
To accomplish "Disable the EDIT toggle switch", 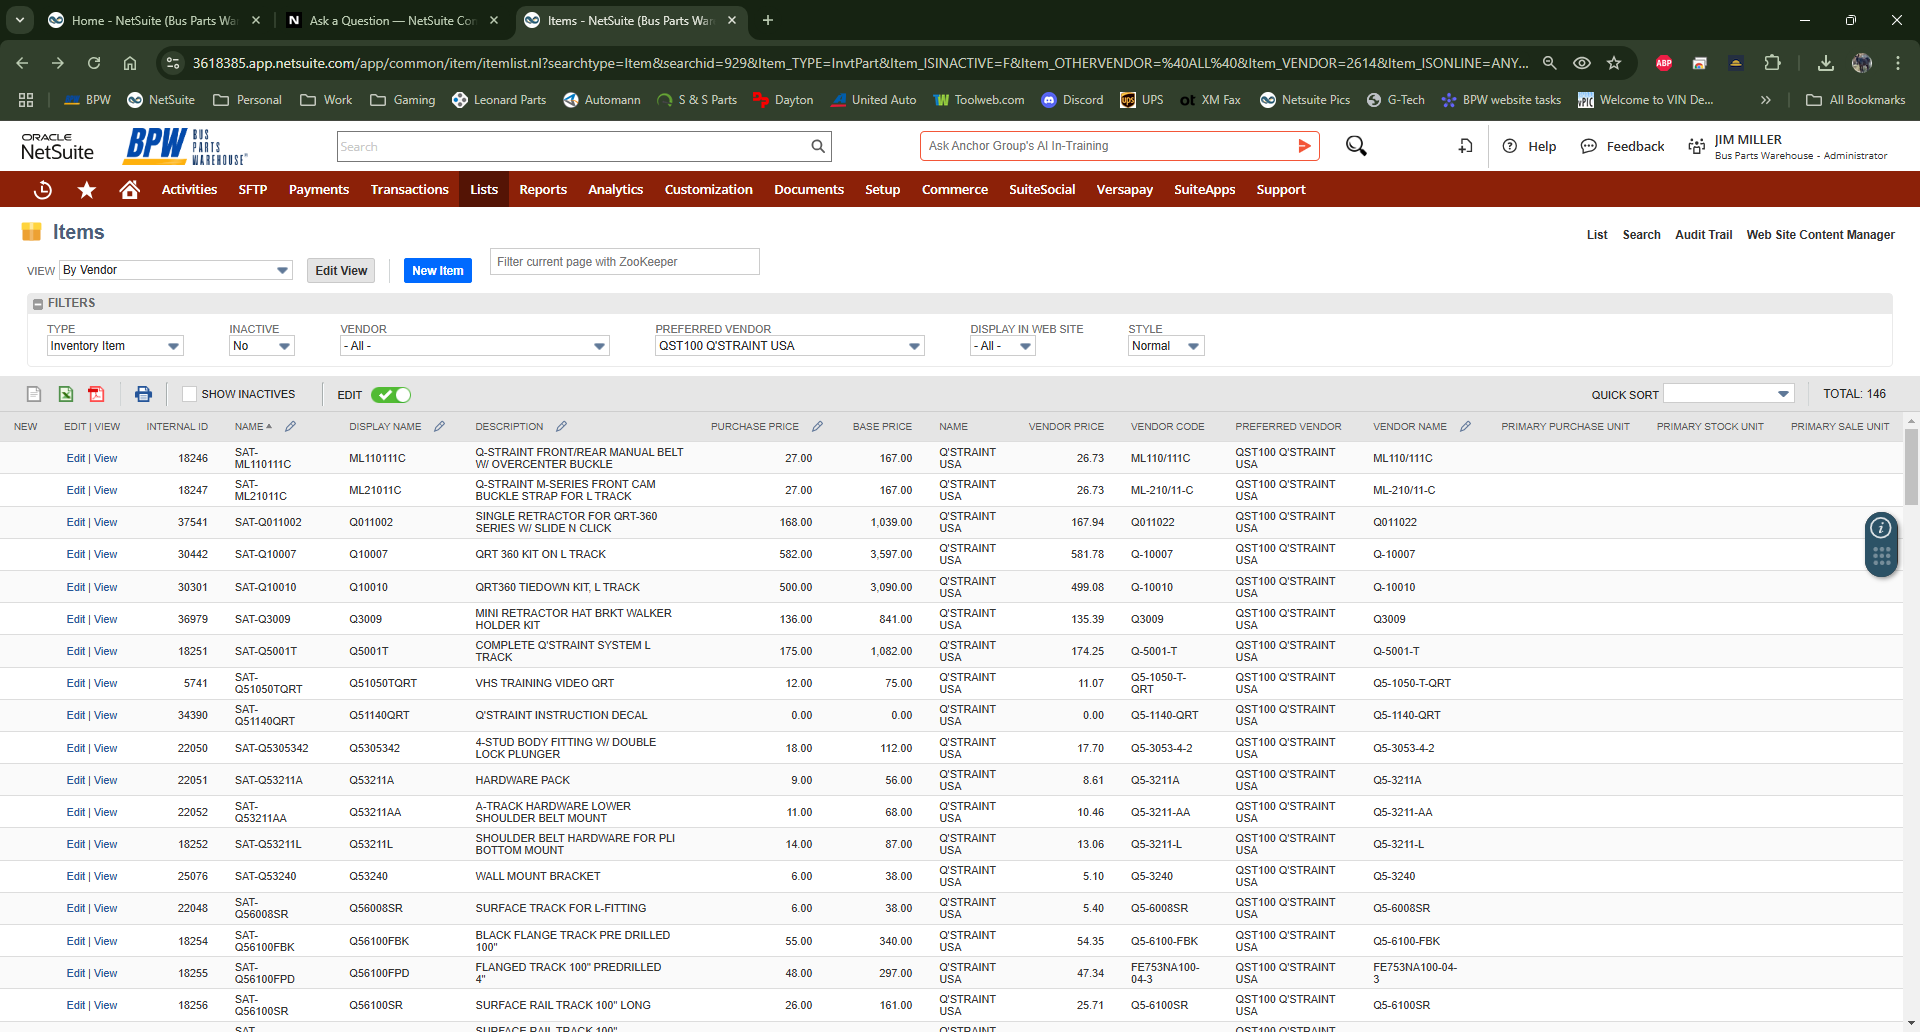I will coord(390,394).
